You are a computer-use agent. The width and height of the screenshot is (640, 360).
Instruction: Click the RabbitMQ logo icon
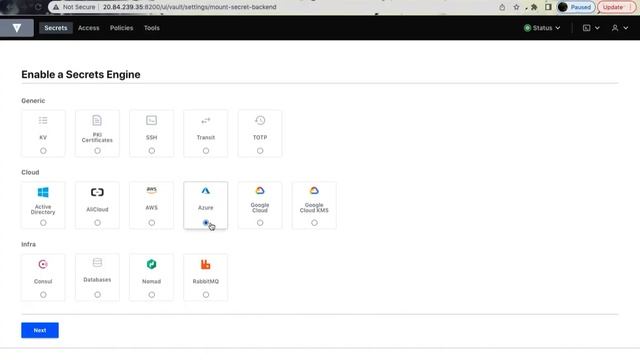click(206, 264)
